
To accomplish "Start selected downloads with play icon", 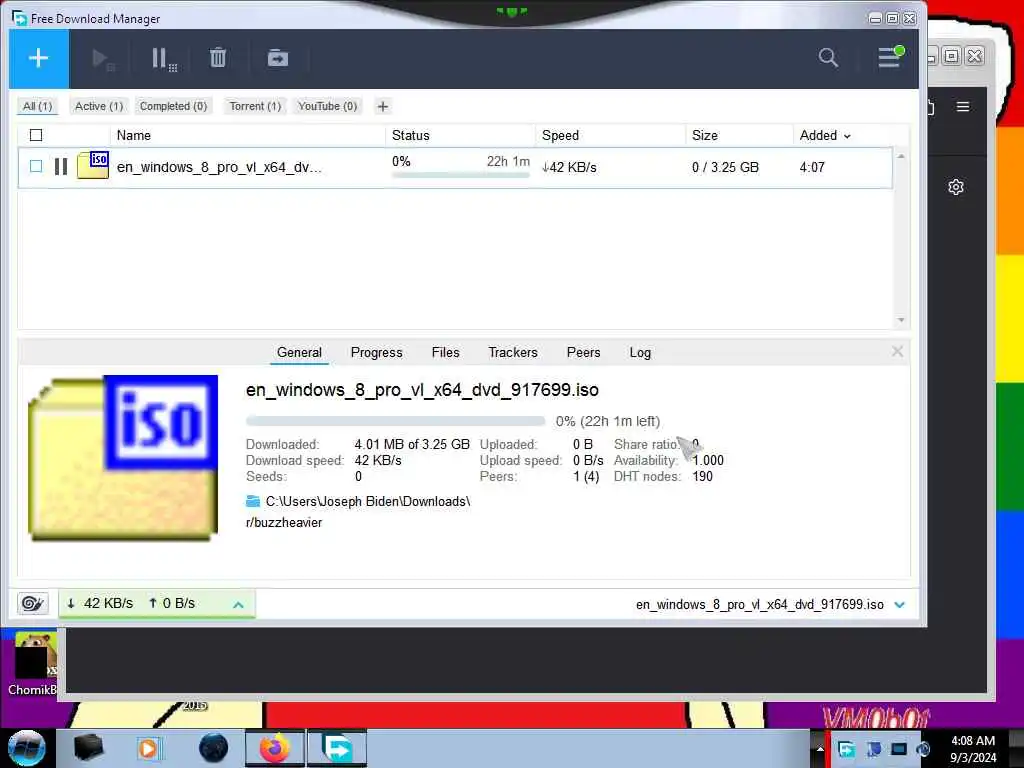I will (x=102, y=59).
